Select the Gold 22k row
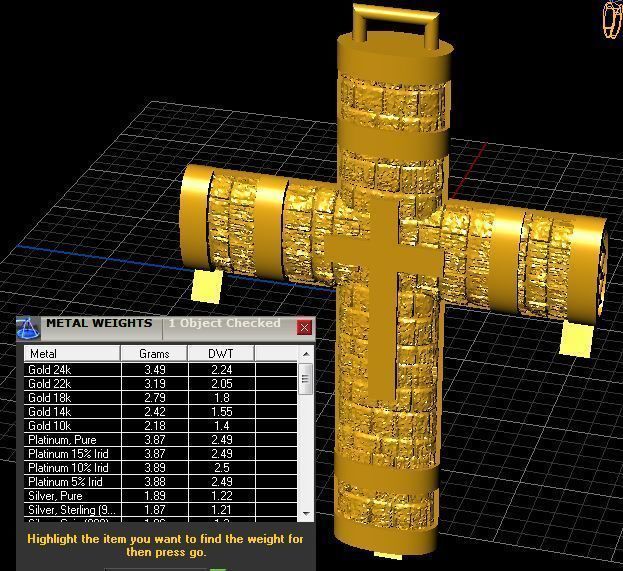 pos(161,384)
